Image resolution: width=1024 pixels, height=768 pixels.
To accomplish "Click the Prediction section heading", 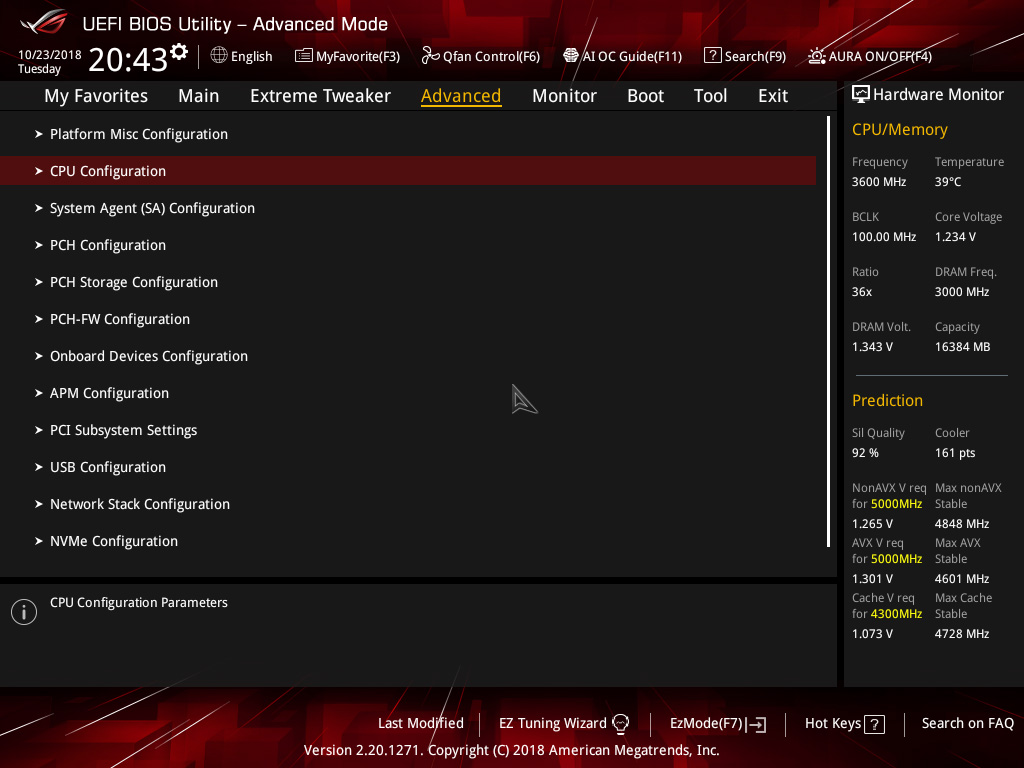I will [887, 400].
